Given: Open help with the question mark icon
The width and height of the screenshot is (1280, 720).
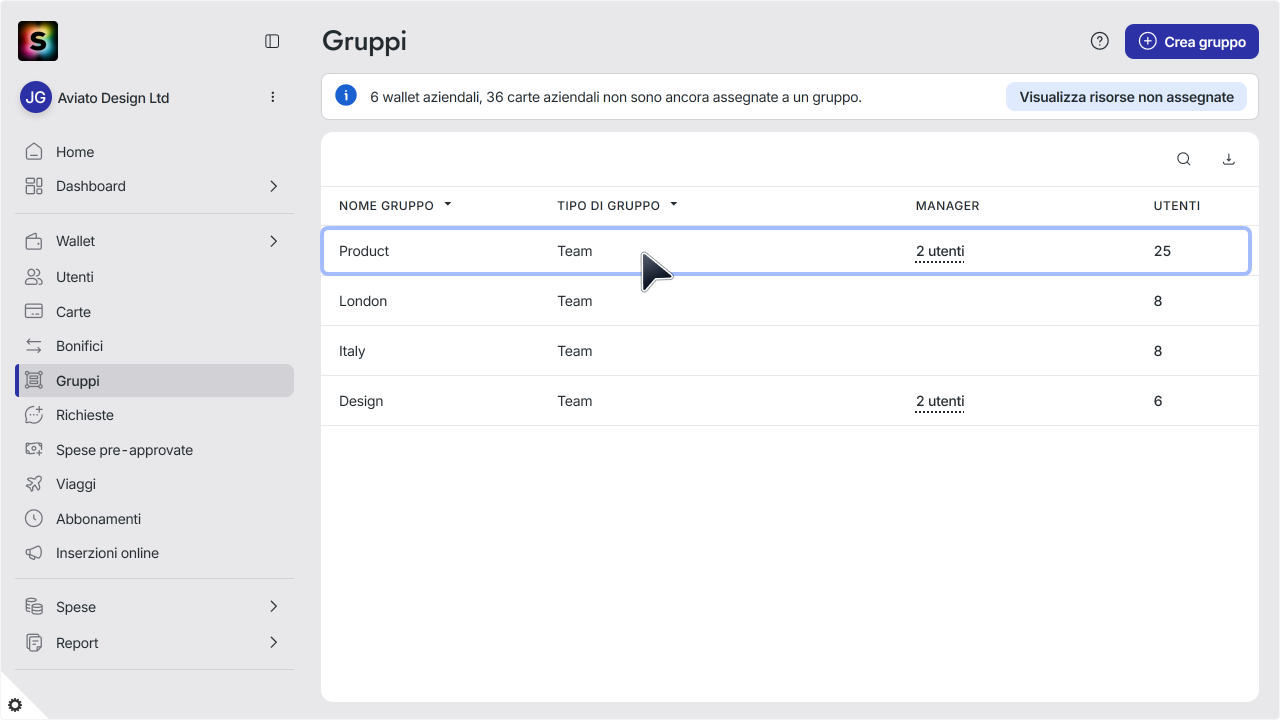Looking at the screenshot, I should pyautogui.click(x=1100, y=41).
